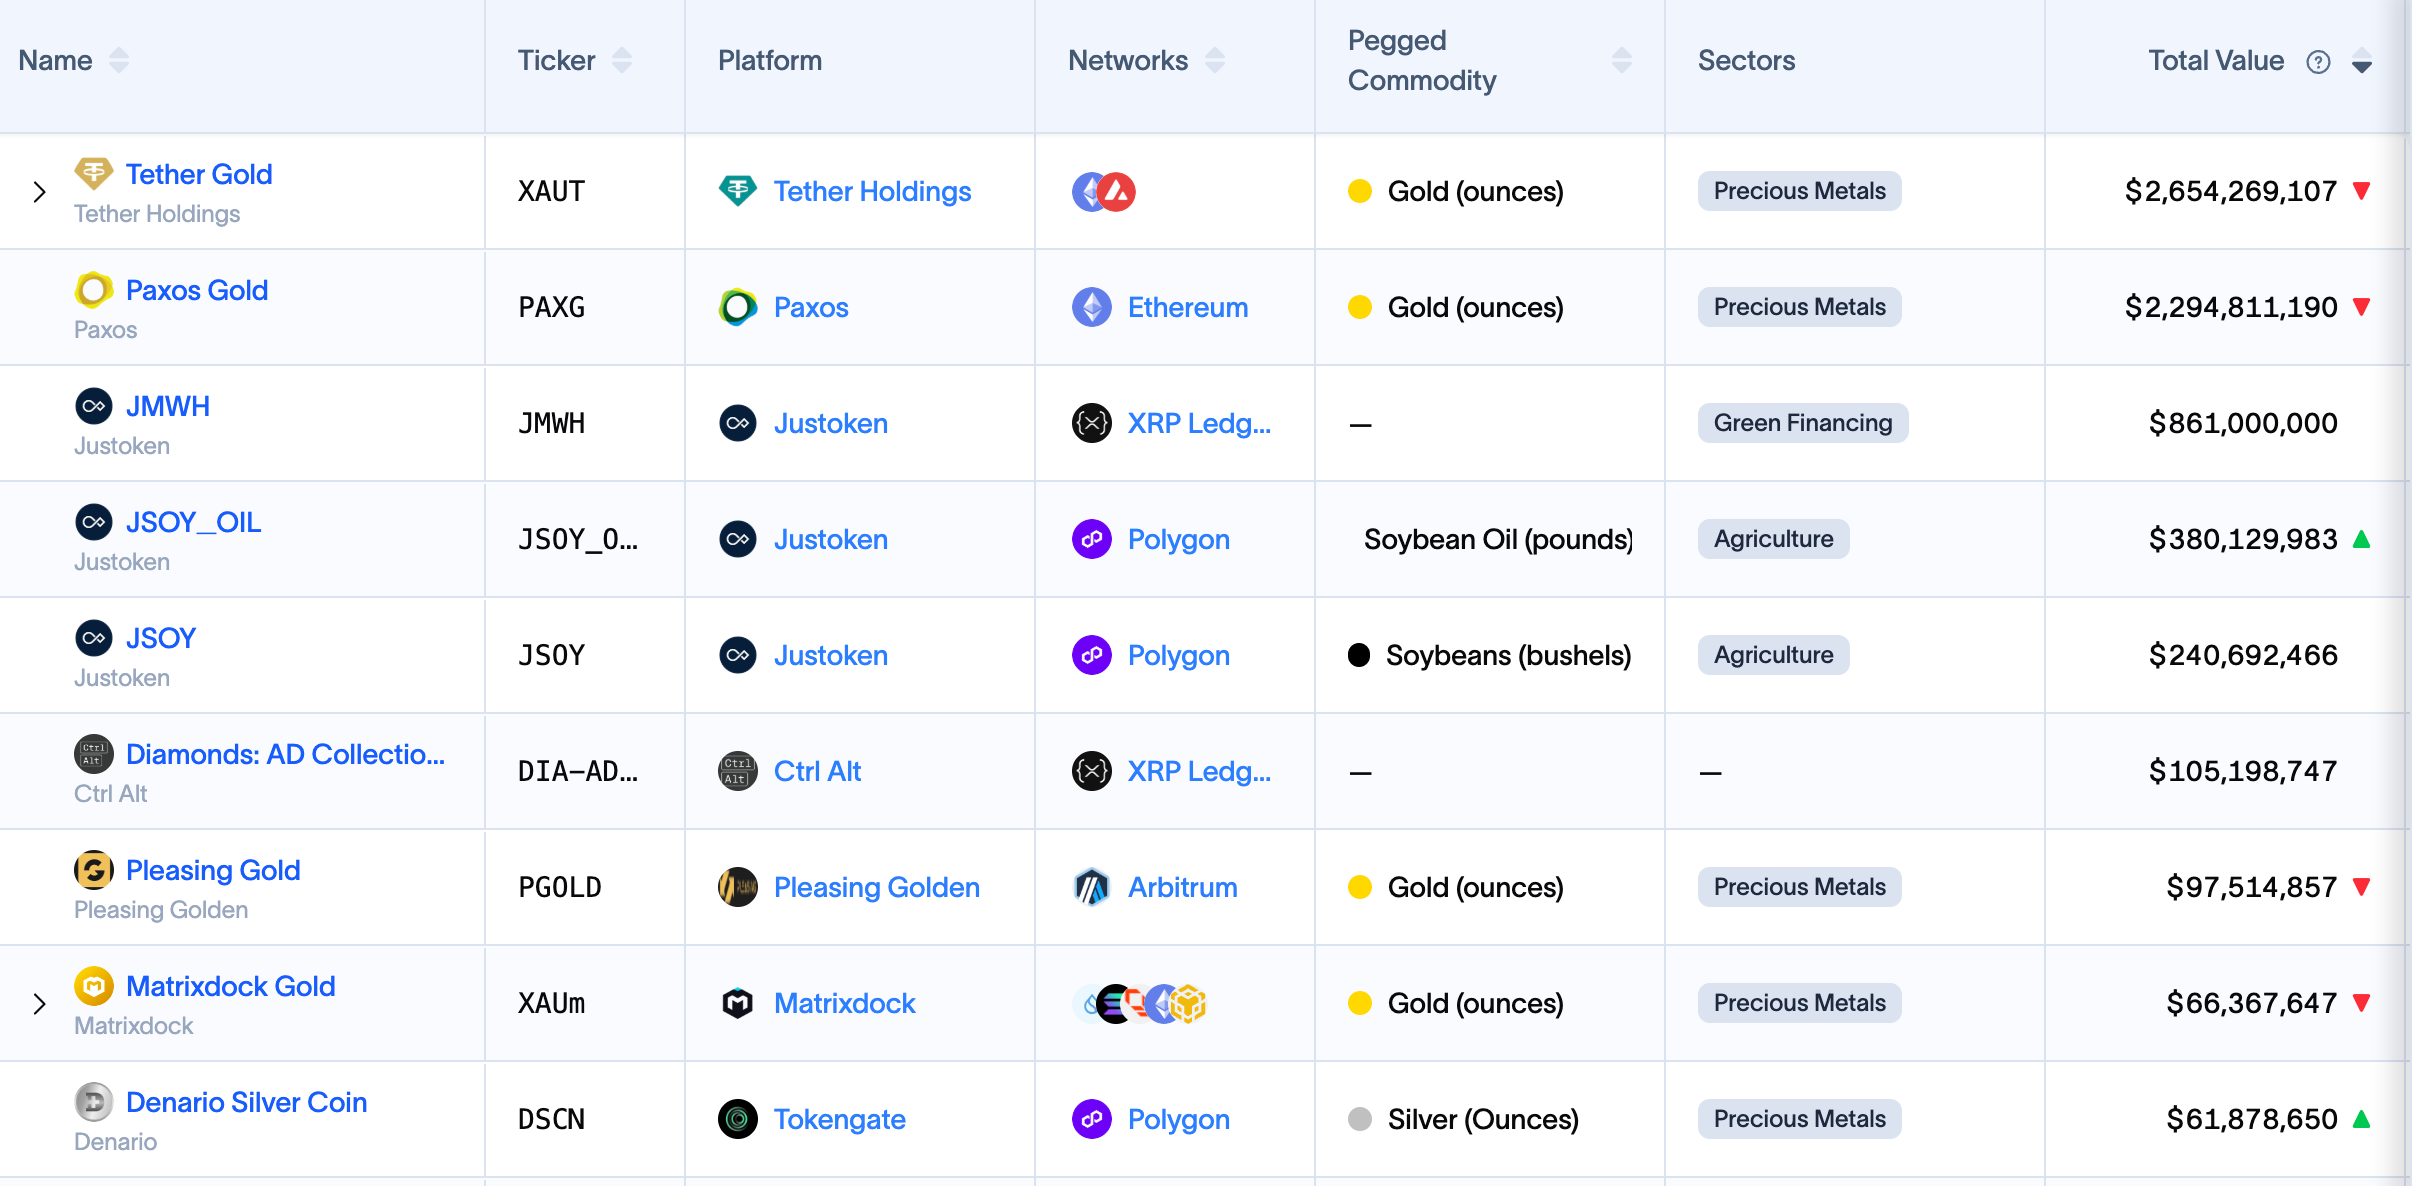Click the Total Value help question icon

[2318, 62]
